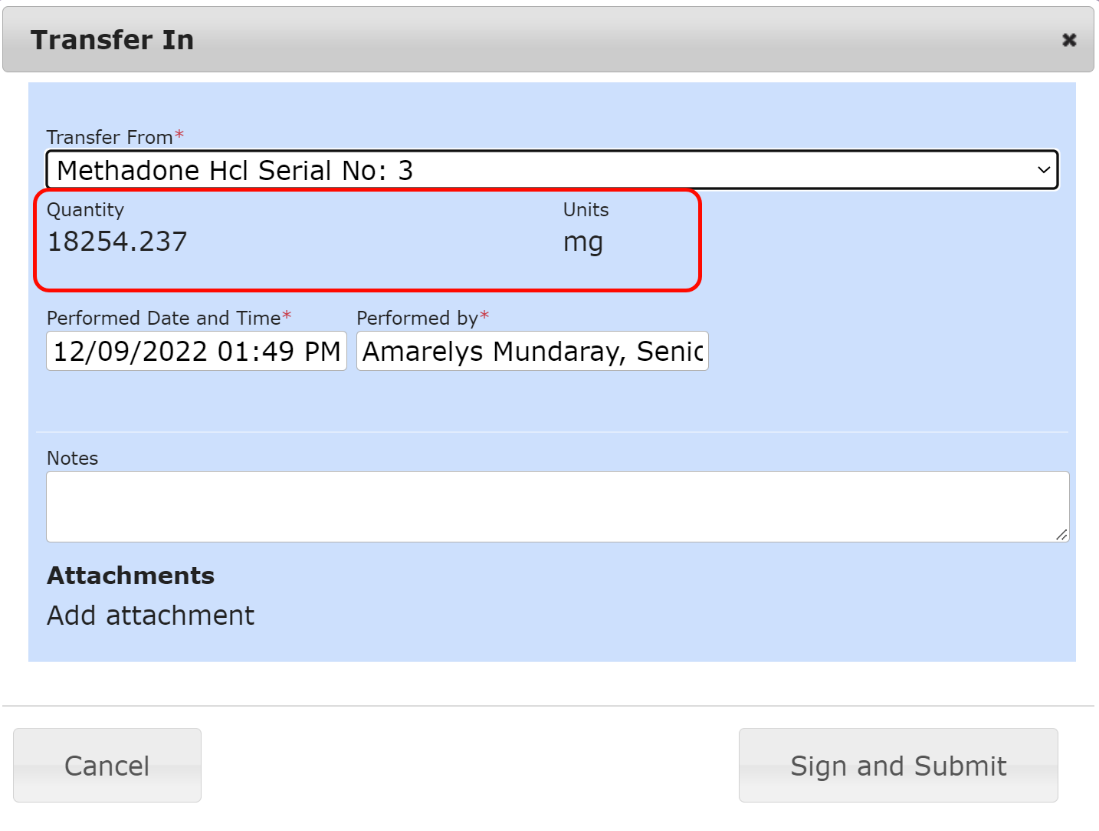
Task: Click the Add attachment link
Action: (x=151, y=615)
